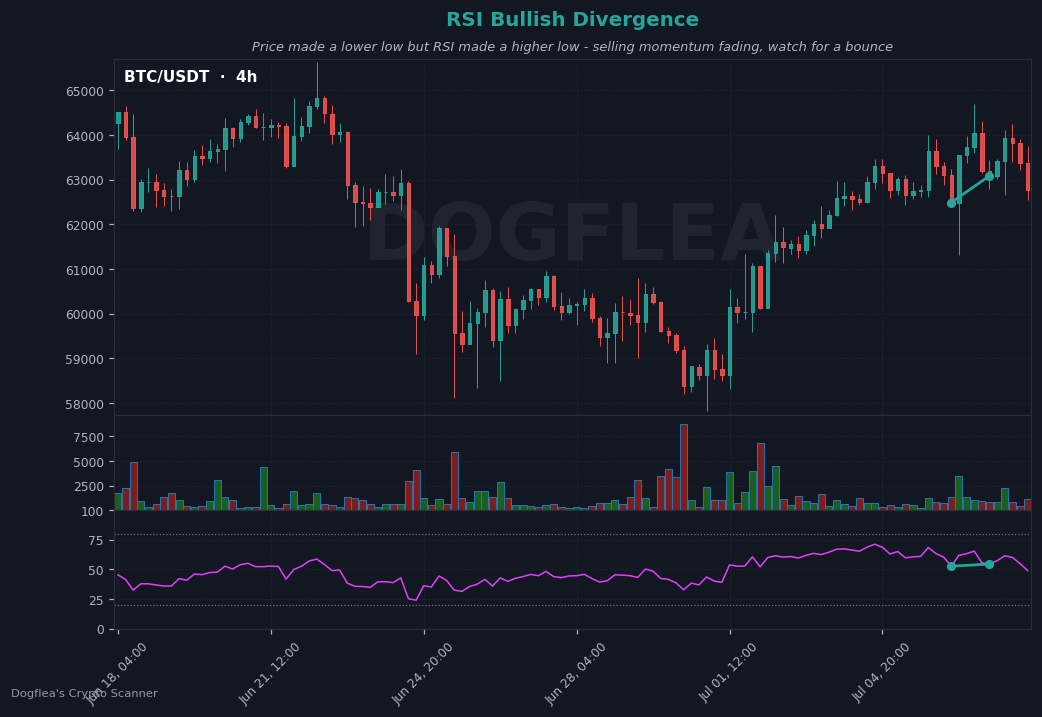Click the second divergence marker dot on price chart
Image resolution: width=1042 pixels, height=717 pixels.
coord(990,176)
